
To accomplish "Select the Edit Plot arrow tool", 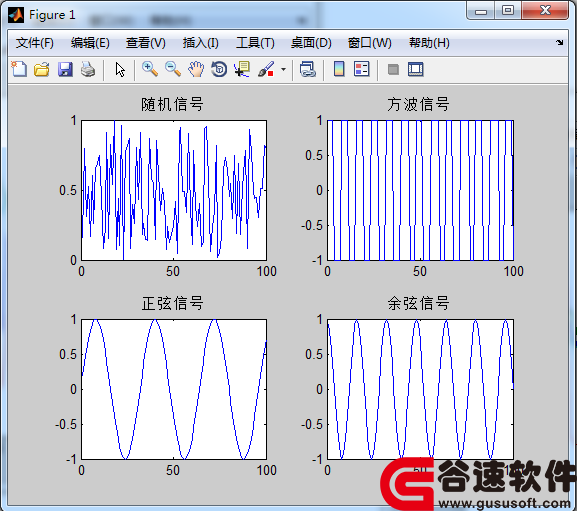I will pos(120,69).
